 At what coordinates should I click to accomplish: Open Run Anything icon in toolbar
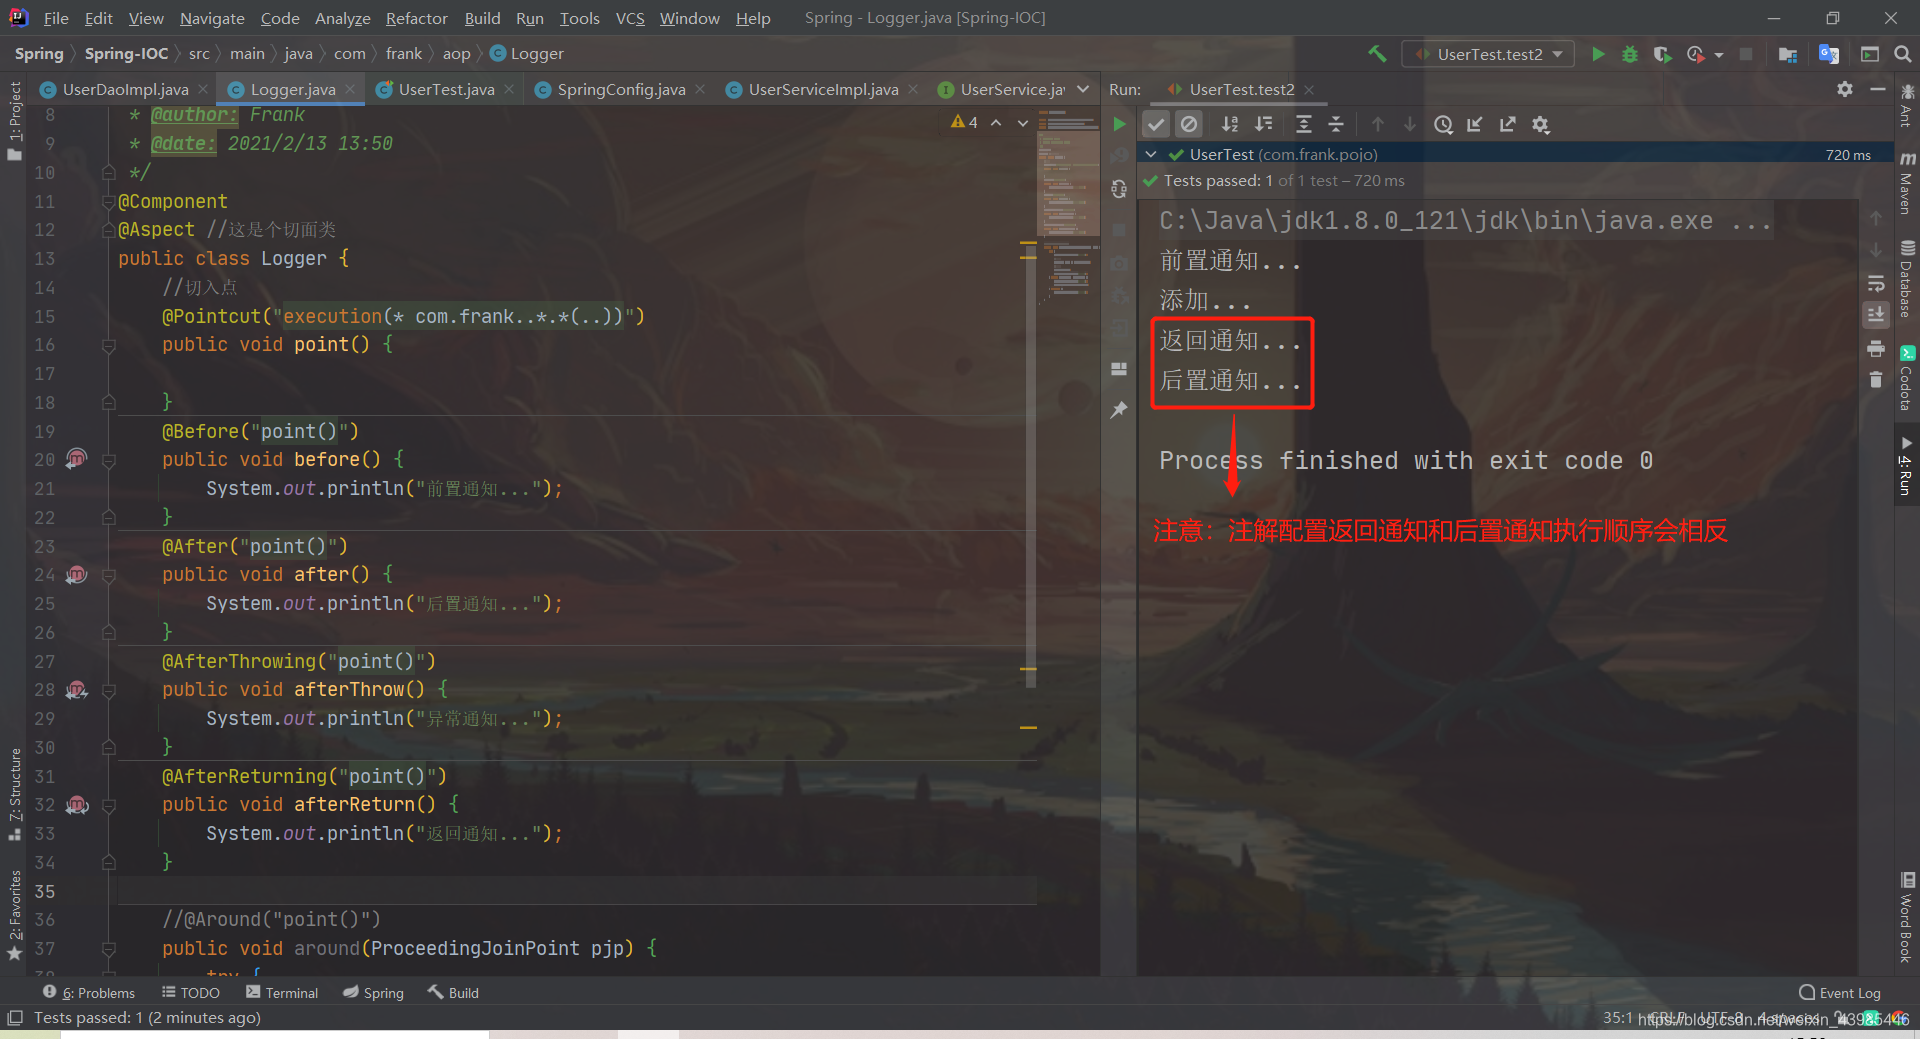[1870, 54]
